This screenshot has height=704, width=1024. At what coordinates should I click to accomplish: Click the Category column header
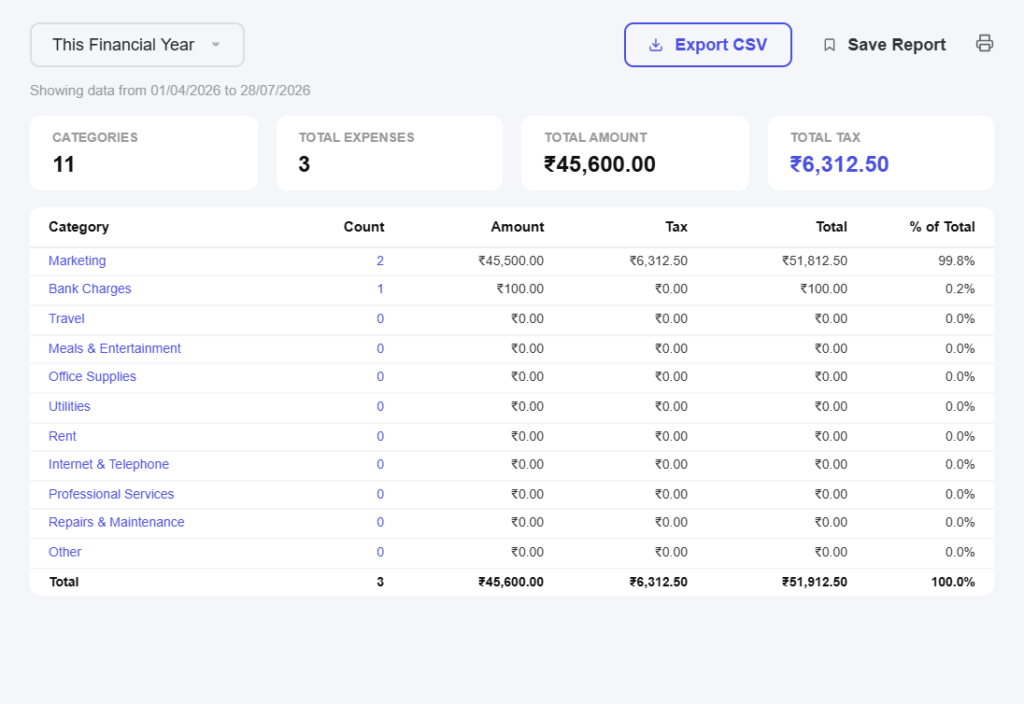(x=78, y=227)
